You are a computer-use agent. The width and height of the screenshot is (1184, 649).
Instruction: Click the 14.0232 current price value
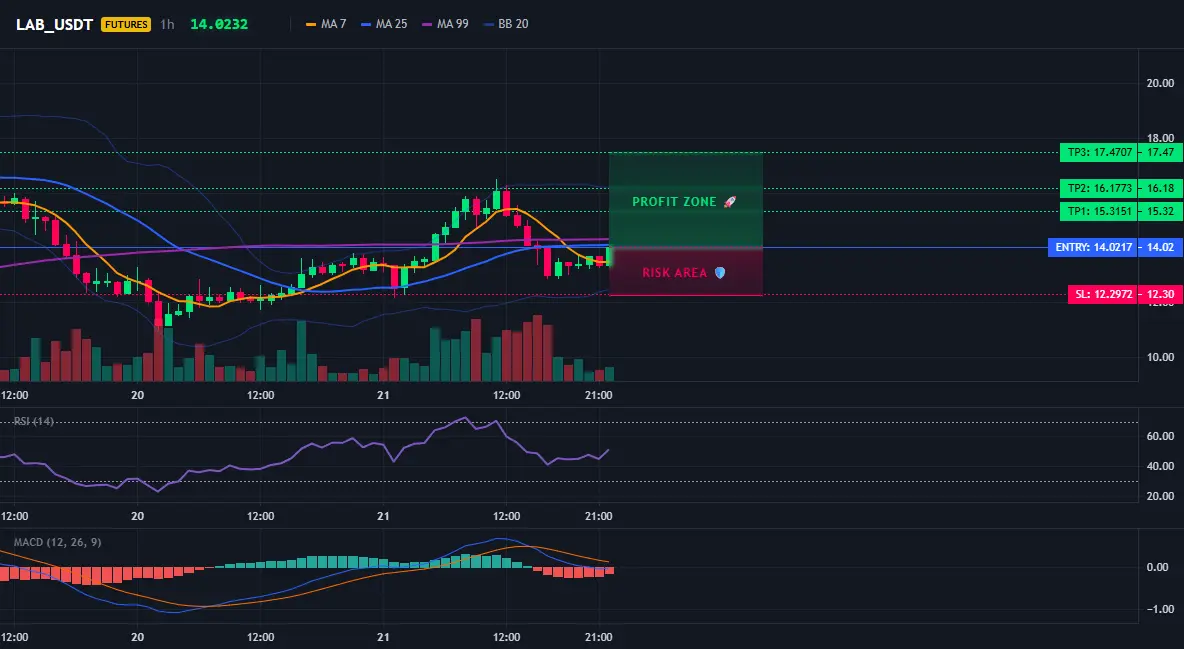[x=219, y=24]
